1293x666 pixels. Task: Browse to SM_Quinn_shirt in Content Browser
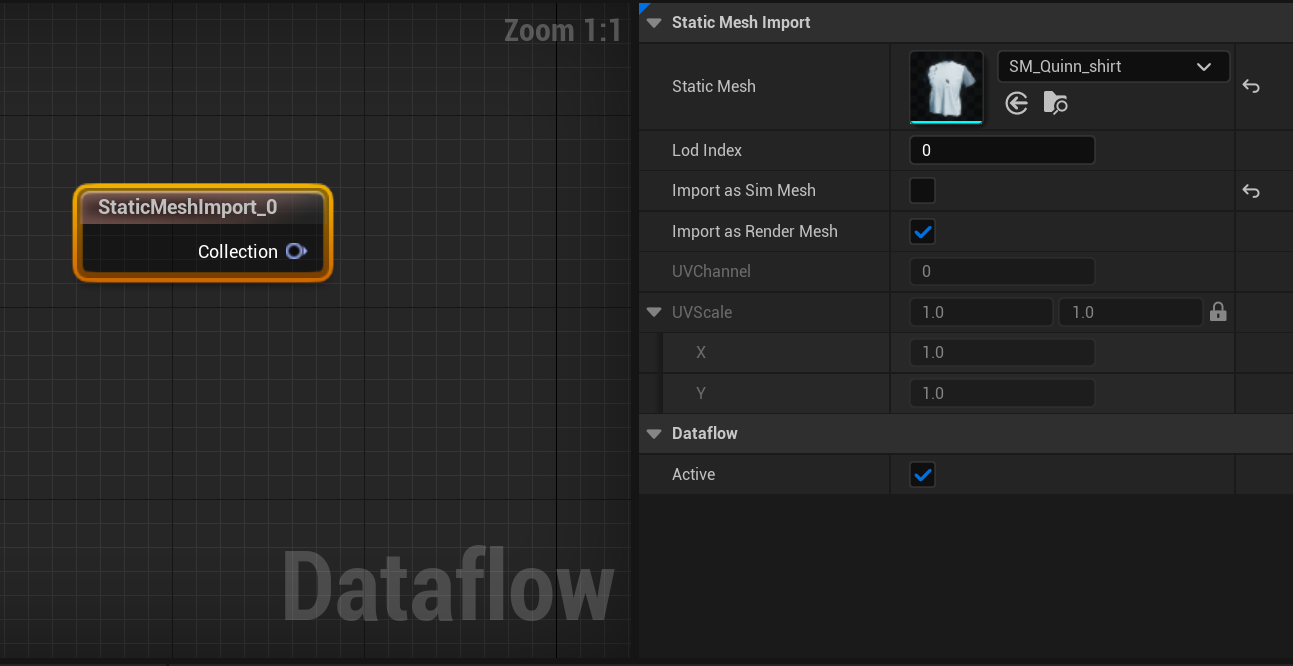coord(1055,102)
